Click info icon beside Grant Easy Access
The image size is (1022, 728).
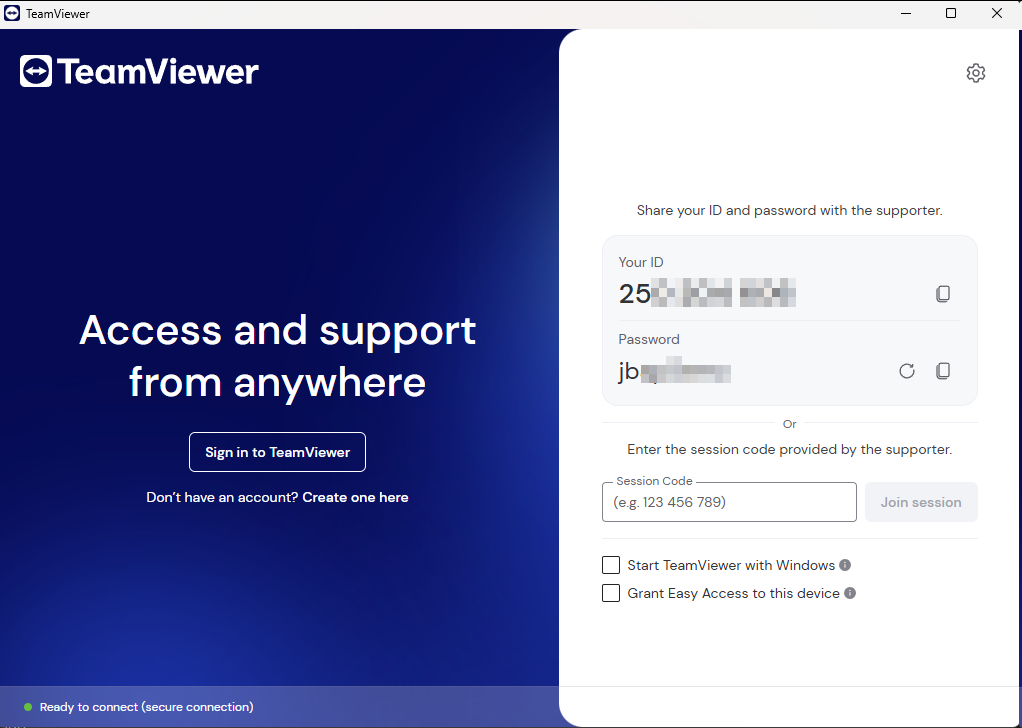pos(850,593)
